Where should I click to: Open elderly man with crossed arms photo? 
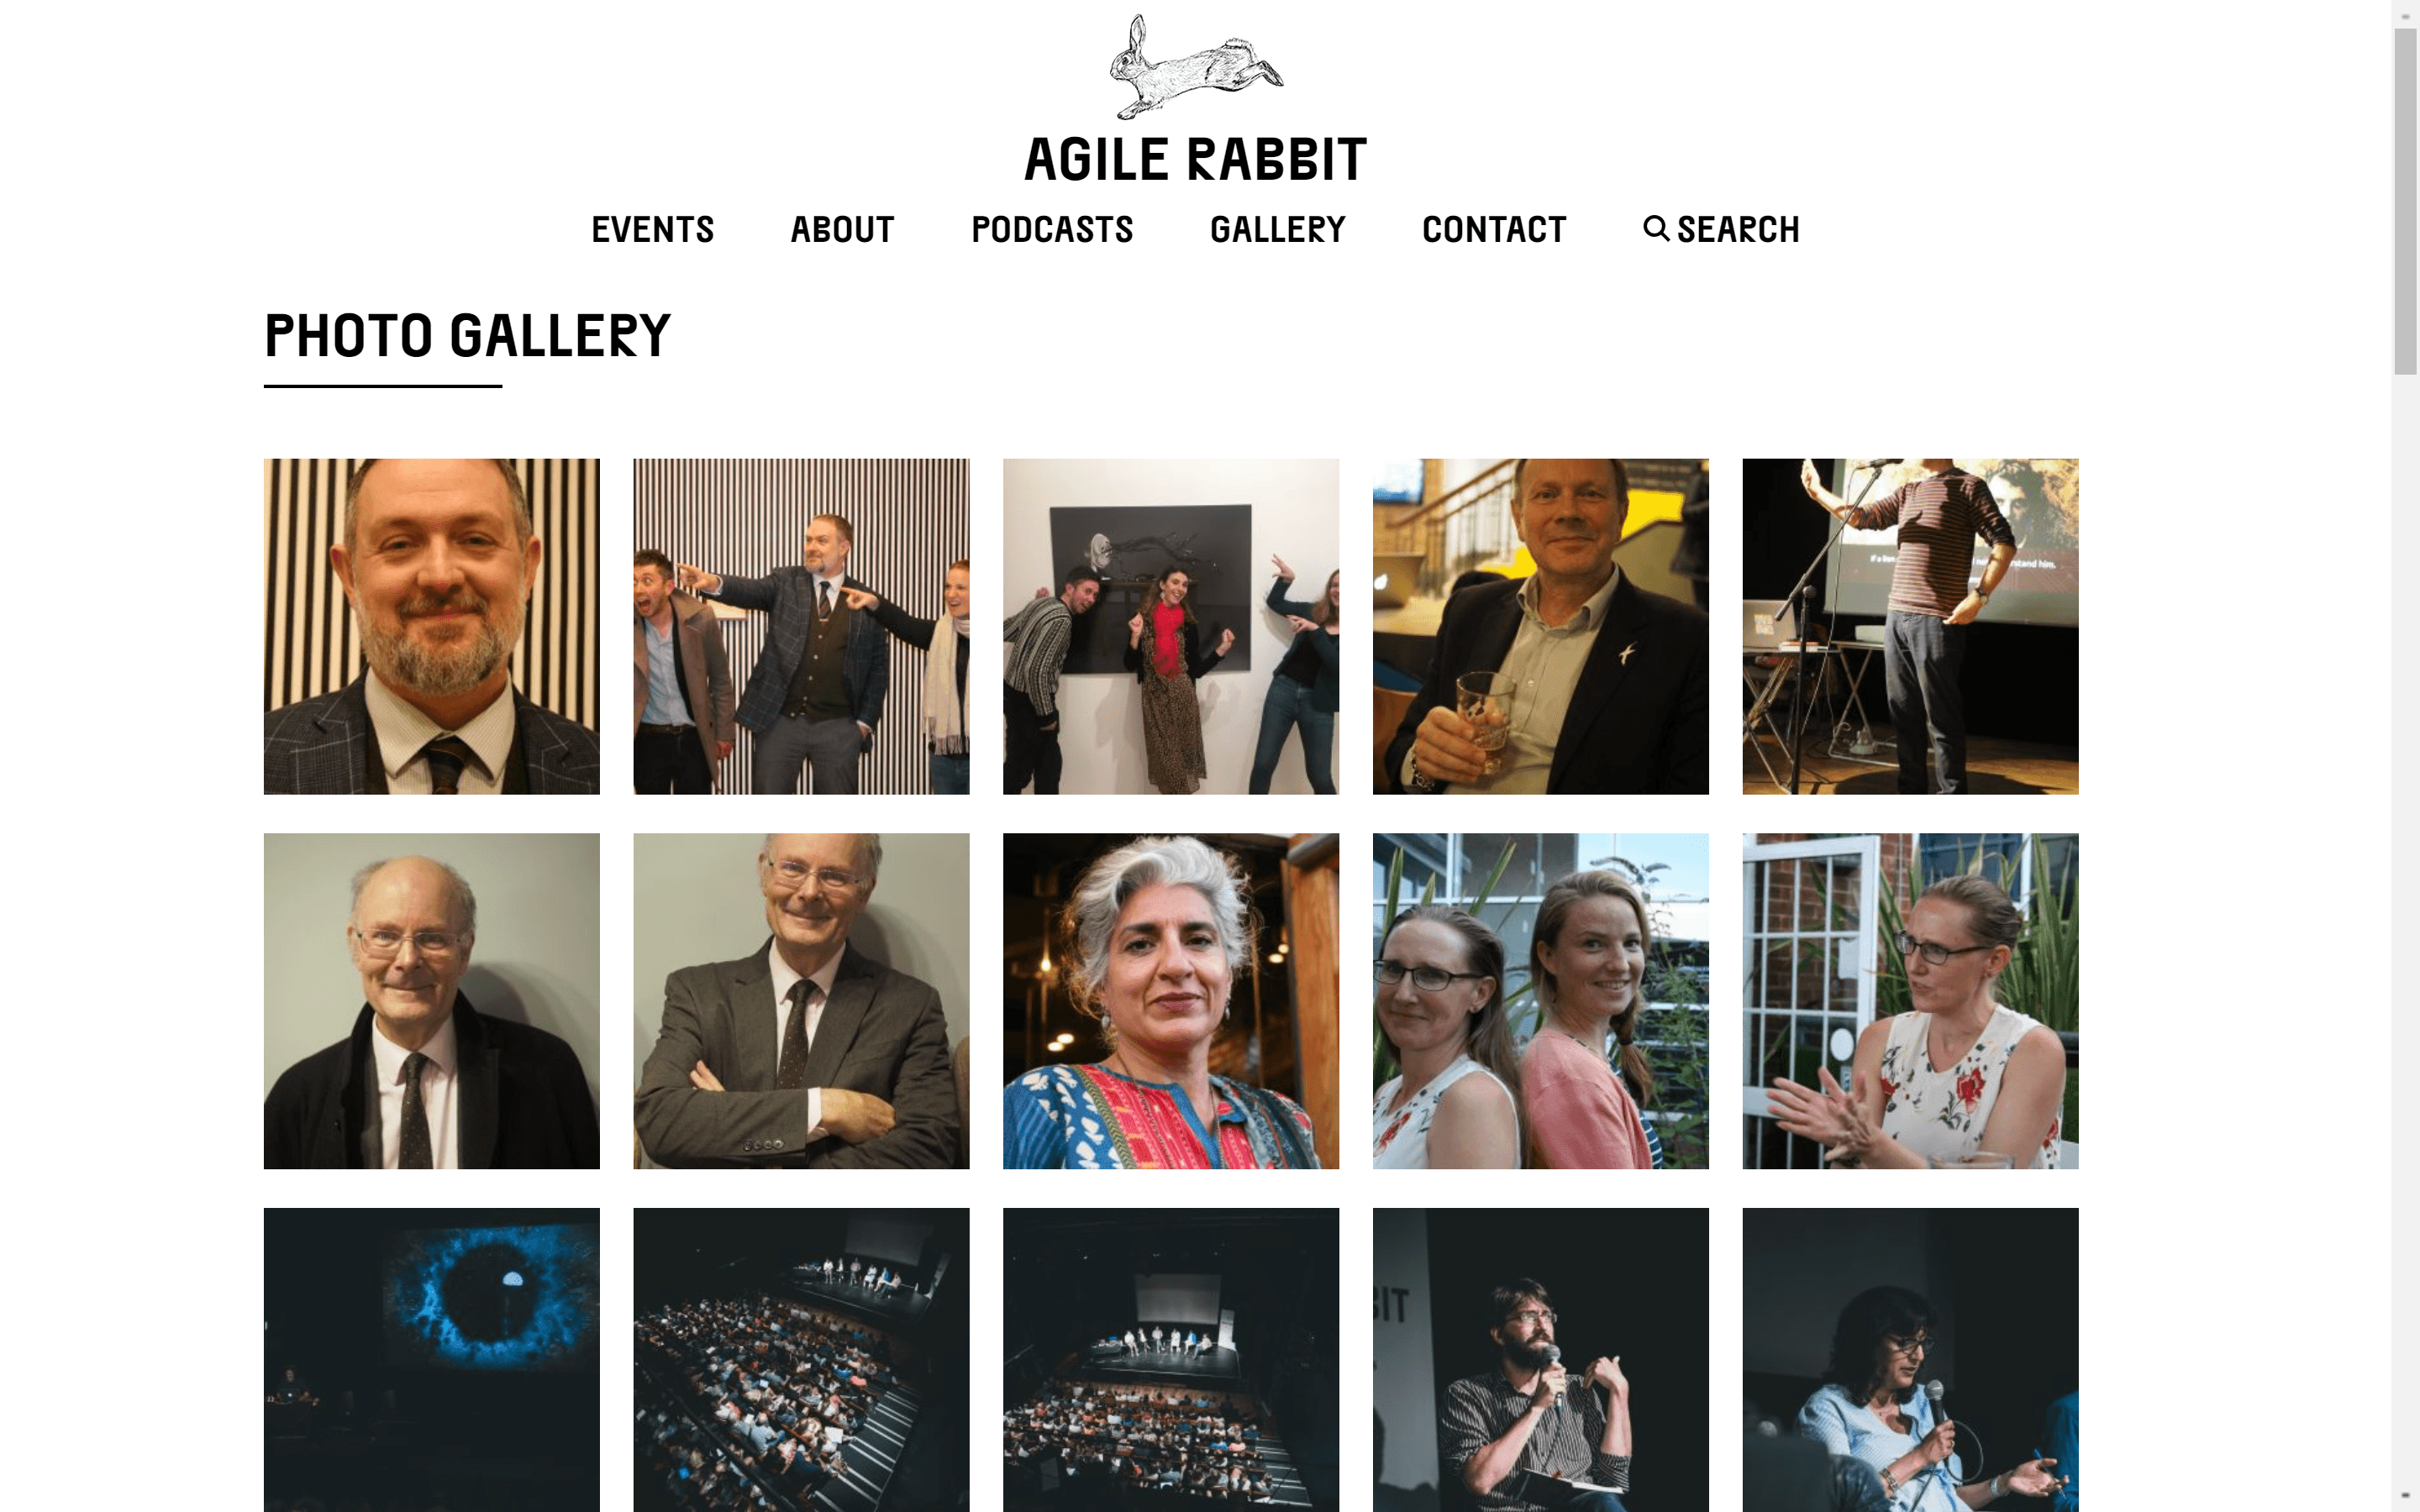801,1001
